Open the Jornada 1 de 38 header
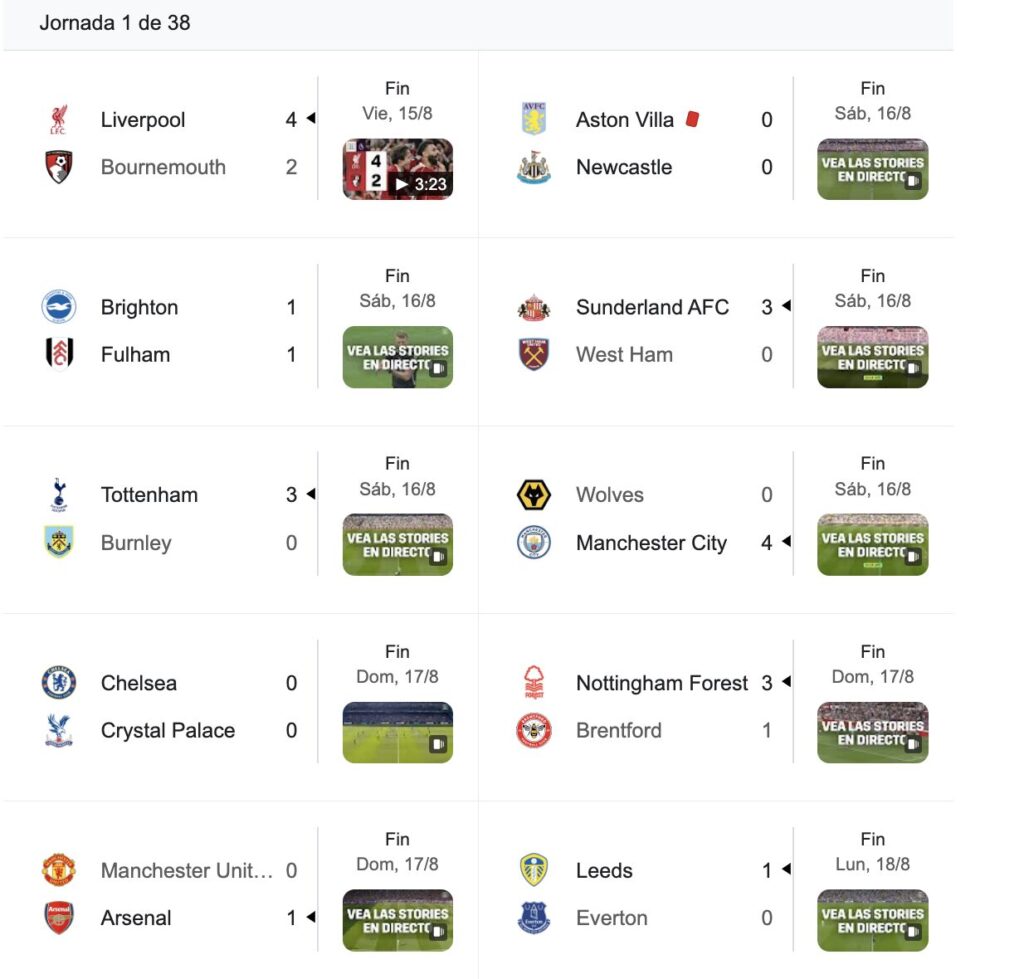 tap(115, 23)
